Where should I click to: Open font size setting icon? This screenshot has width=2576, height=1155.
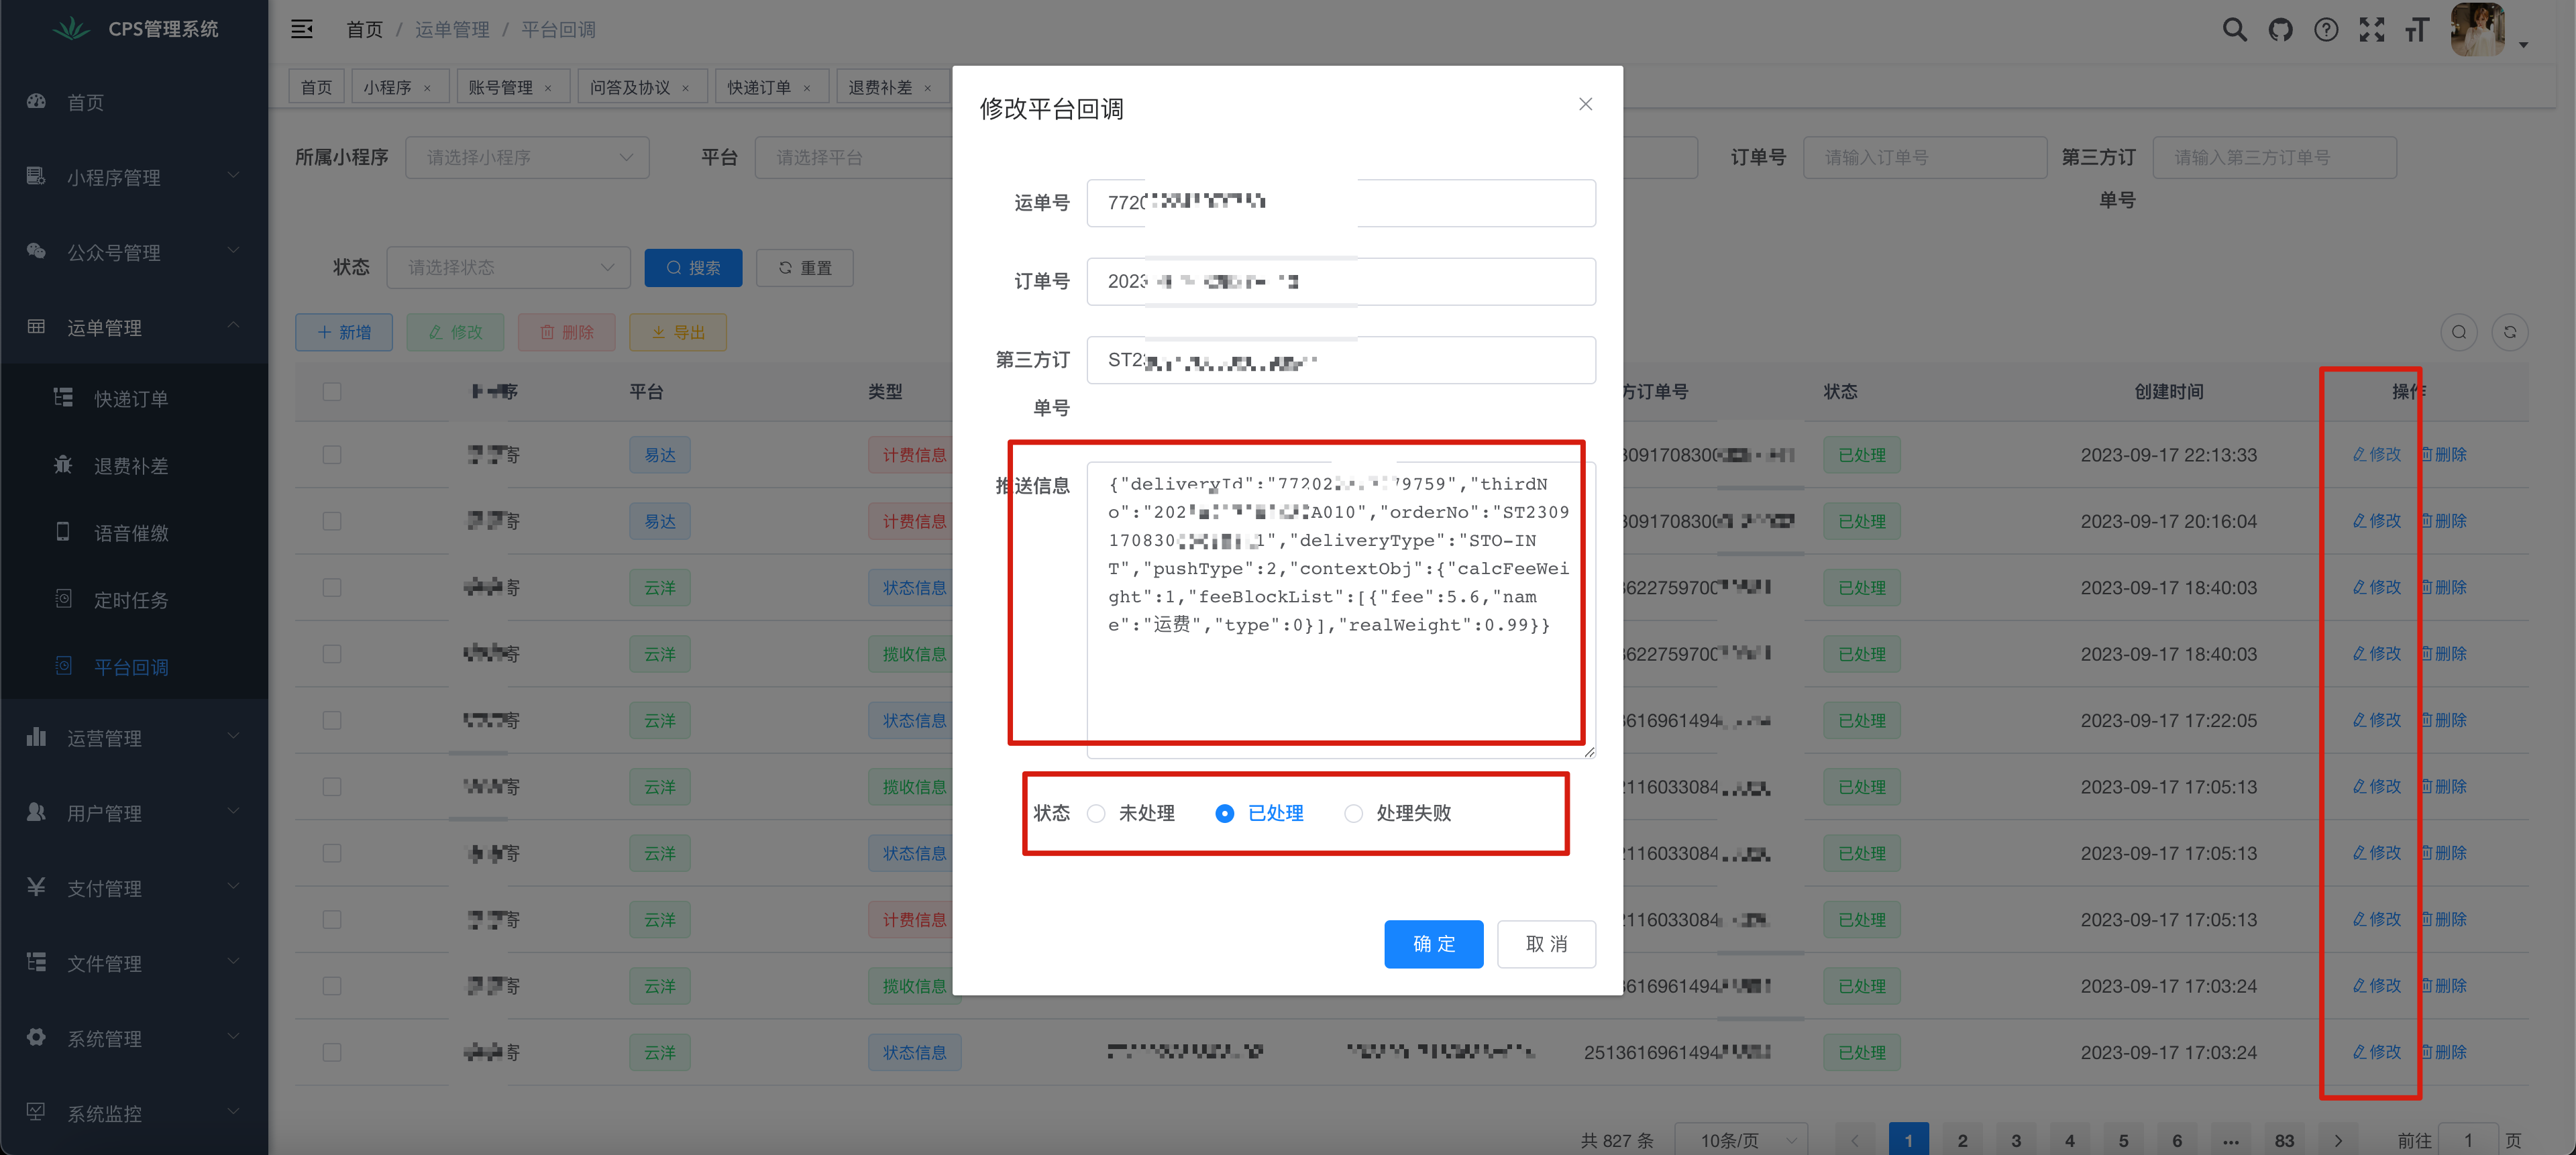point(2417,30)
